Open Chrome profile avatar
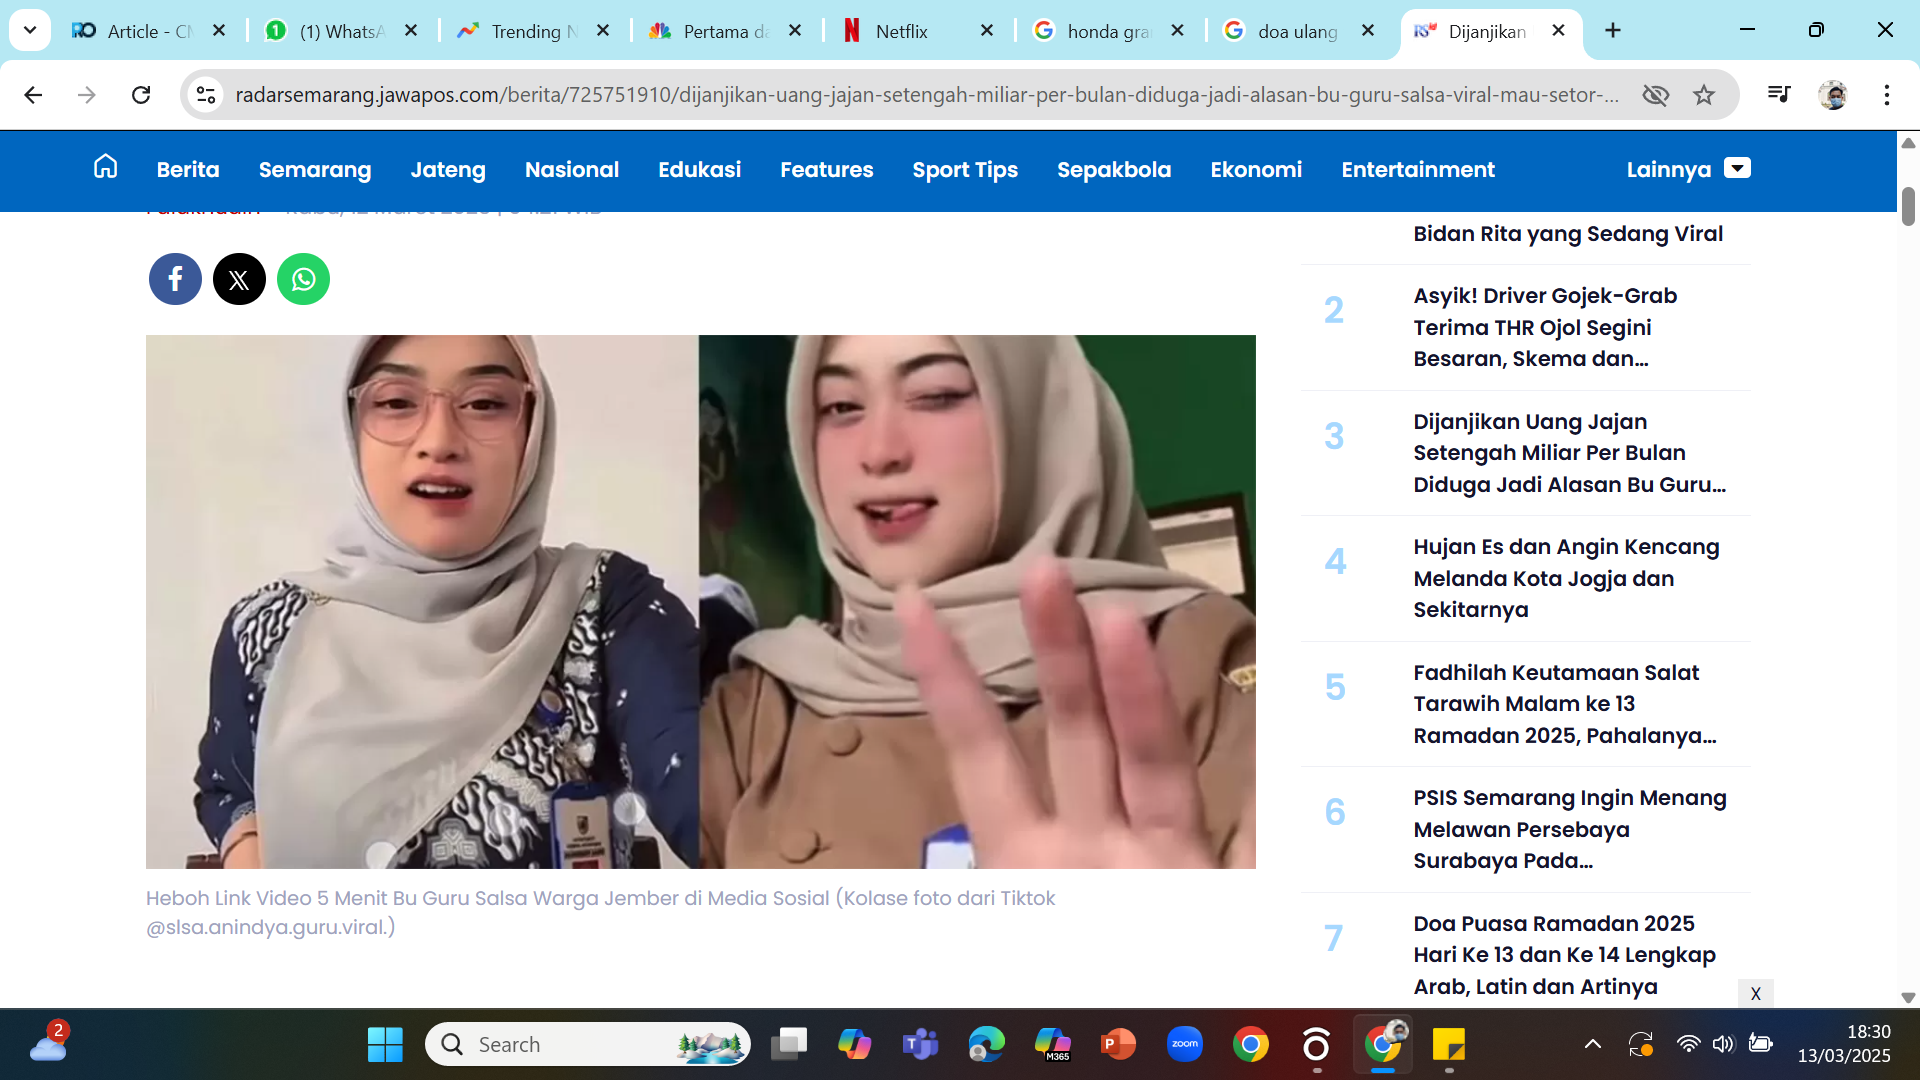The width and height of the screenshot is (1920, 1080). (x=1833, y=95)
